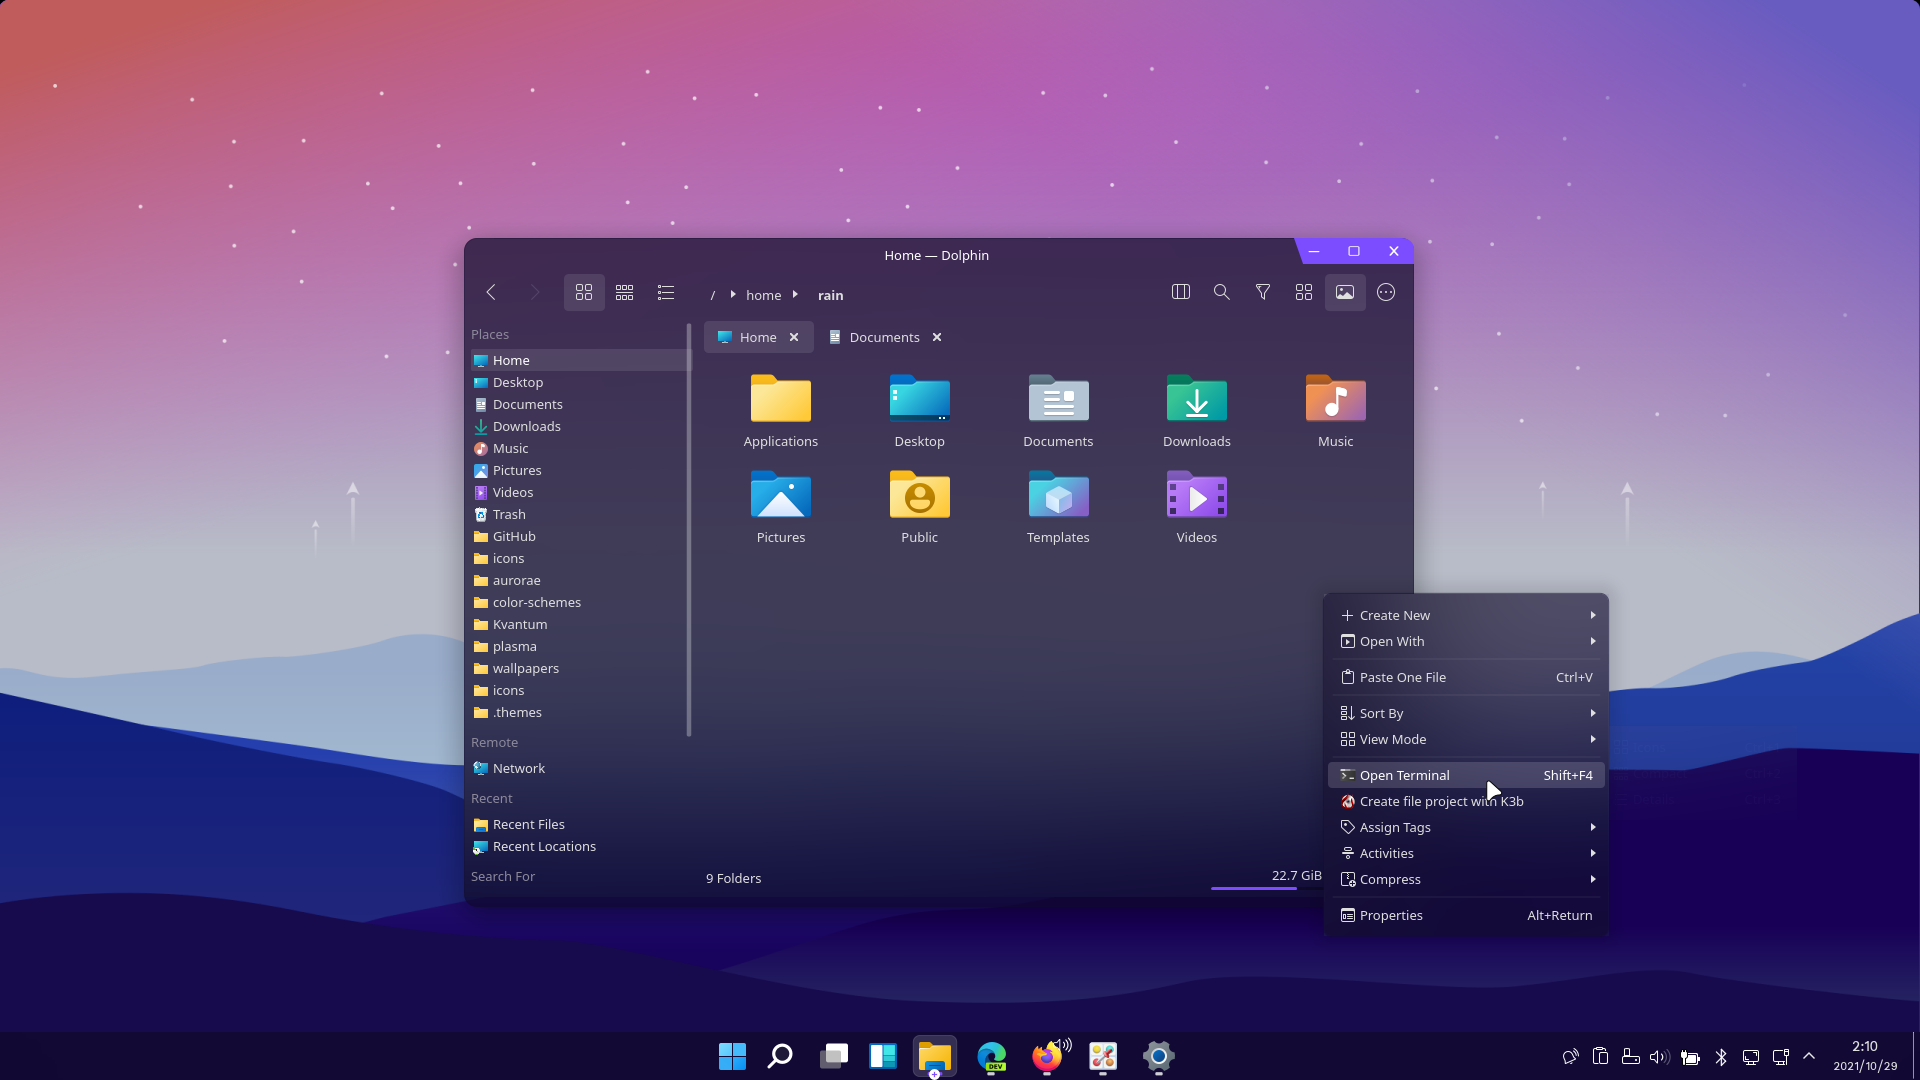Expand View Mode submenu
1920x1080 pixels.
pos(1466,739)
